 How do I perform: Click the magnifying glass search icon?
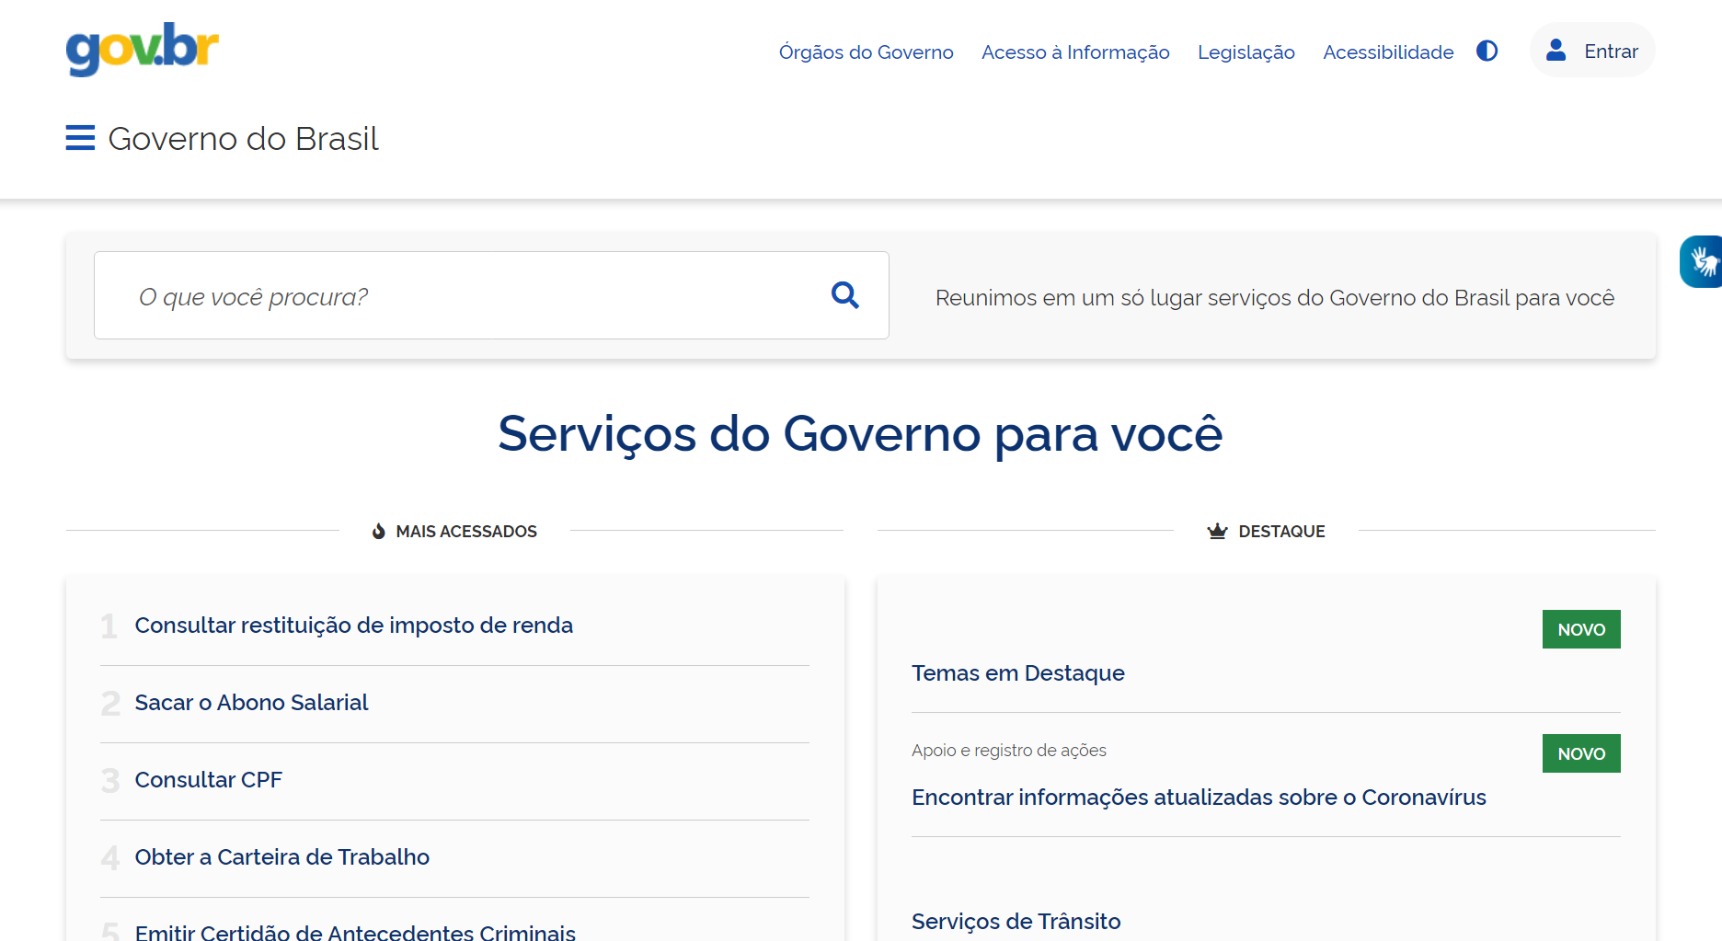pyautogui.click(x=845, y=295)
